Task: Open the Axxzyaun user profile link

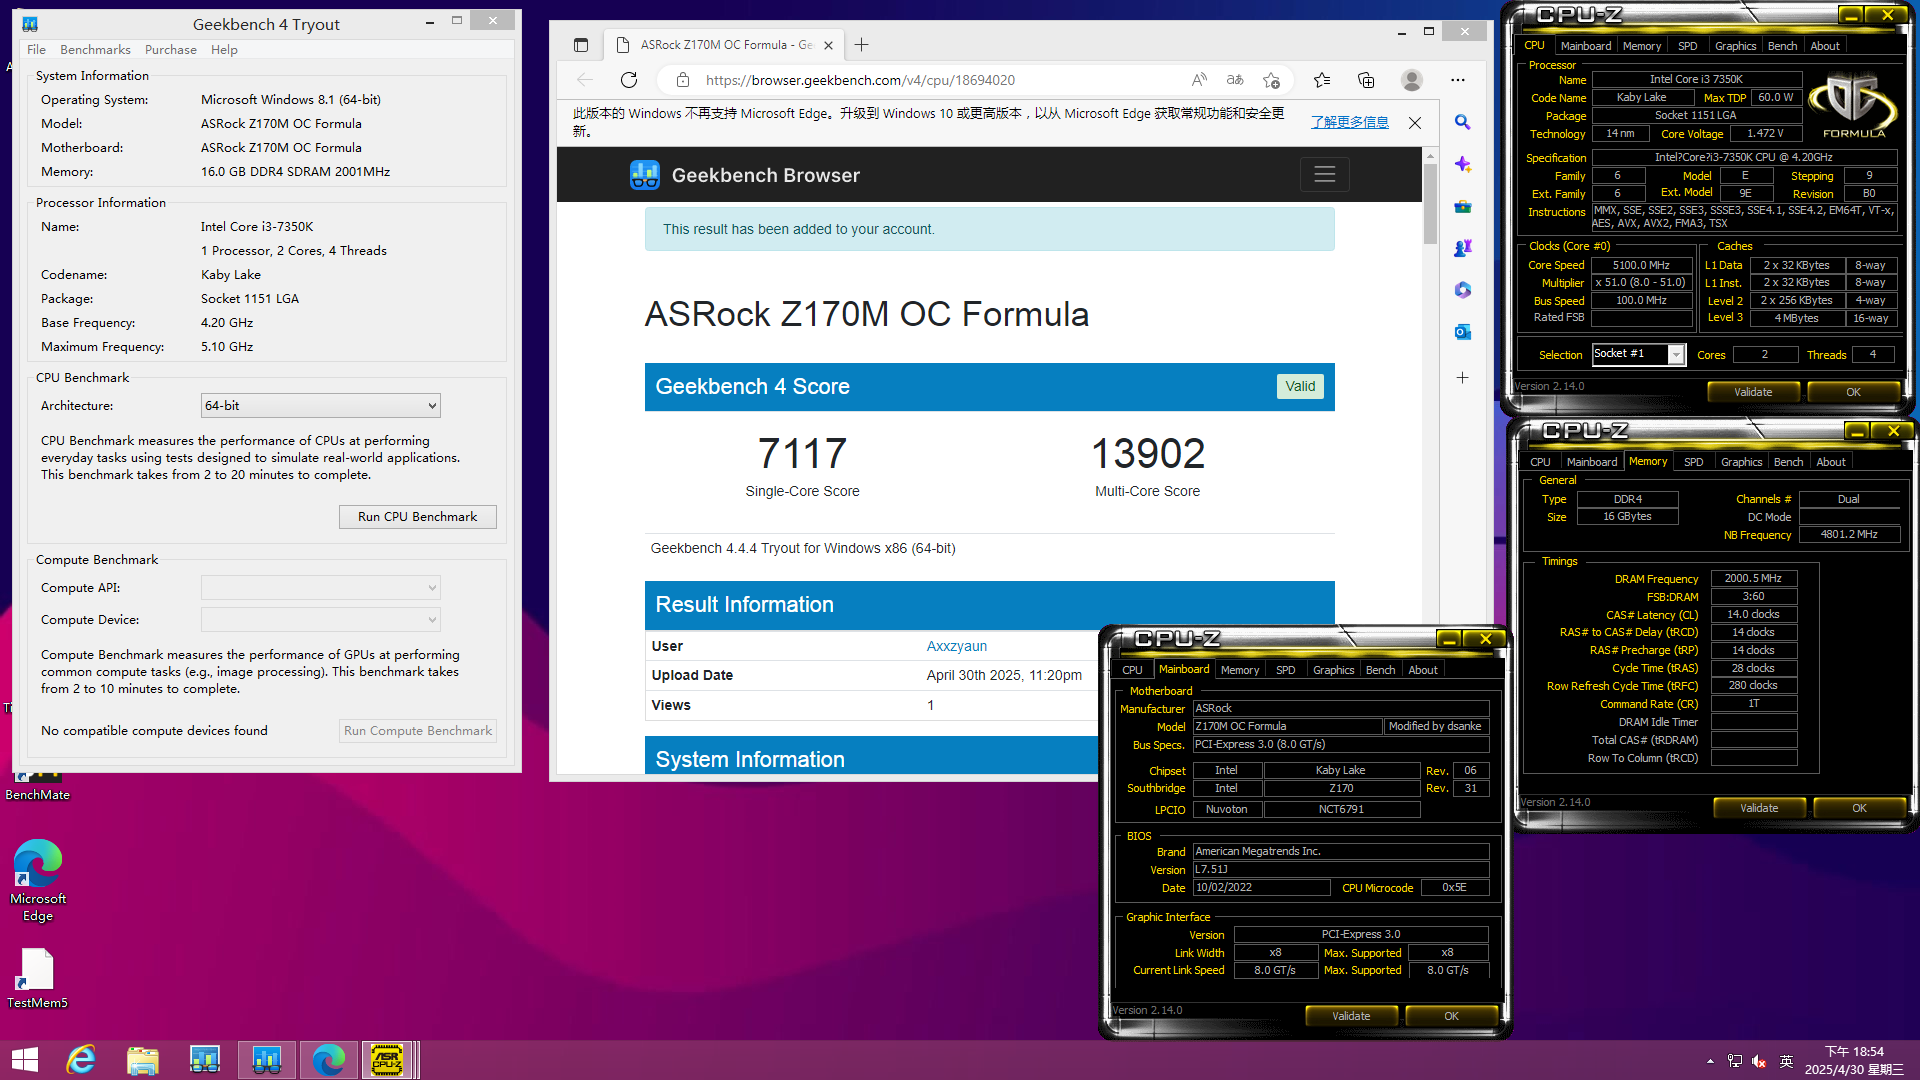Action: tap(956, 646)
